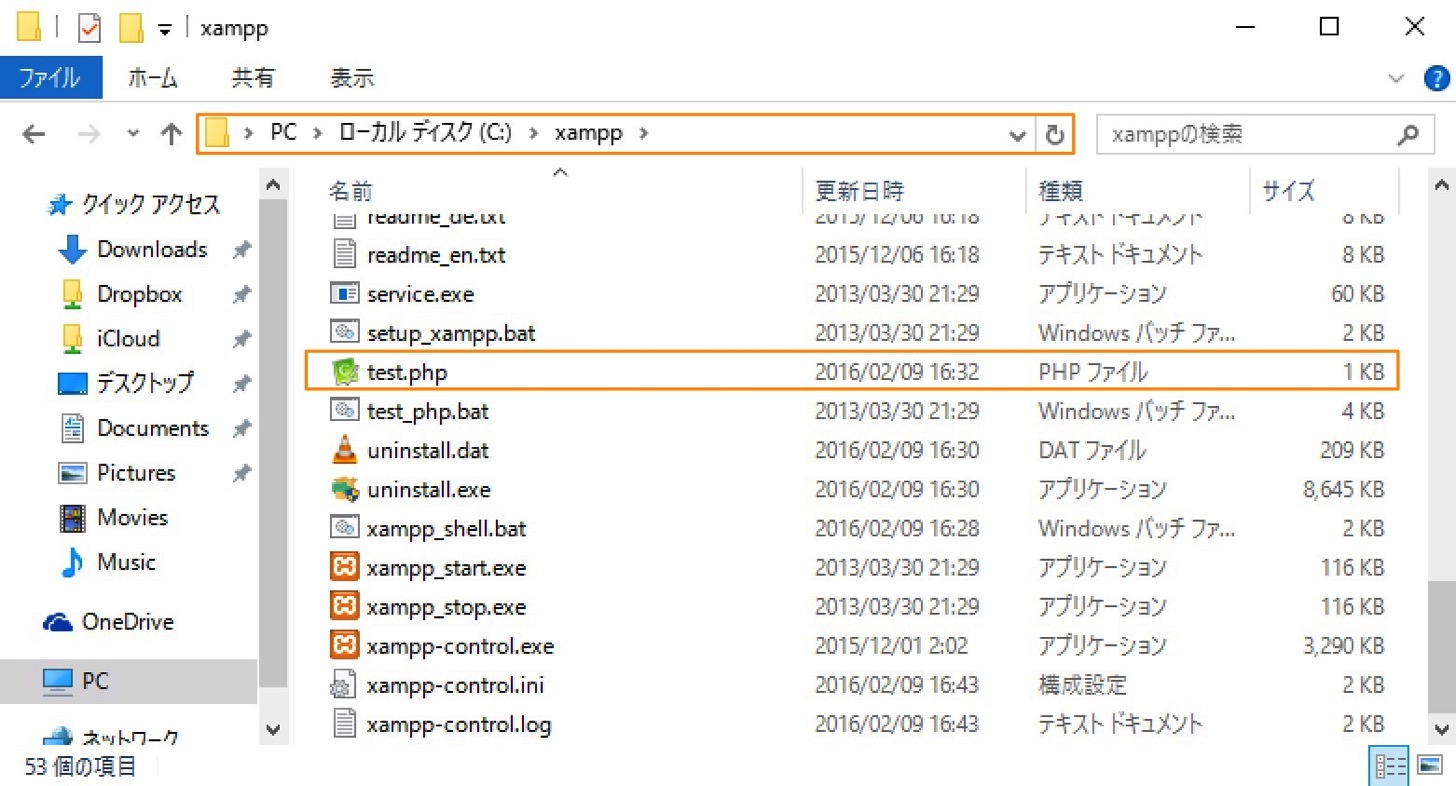This screenshot has width=1456, height=786.
Task: Click the file list scroll up arrow
Action: click(1441, 186)
